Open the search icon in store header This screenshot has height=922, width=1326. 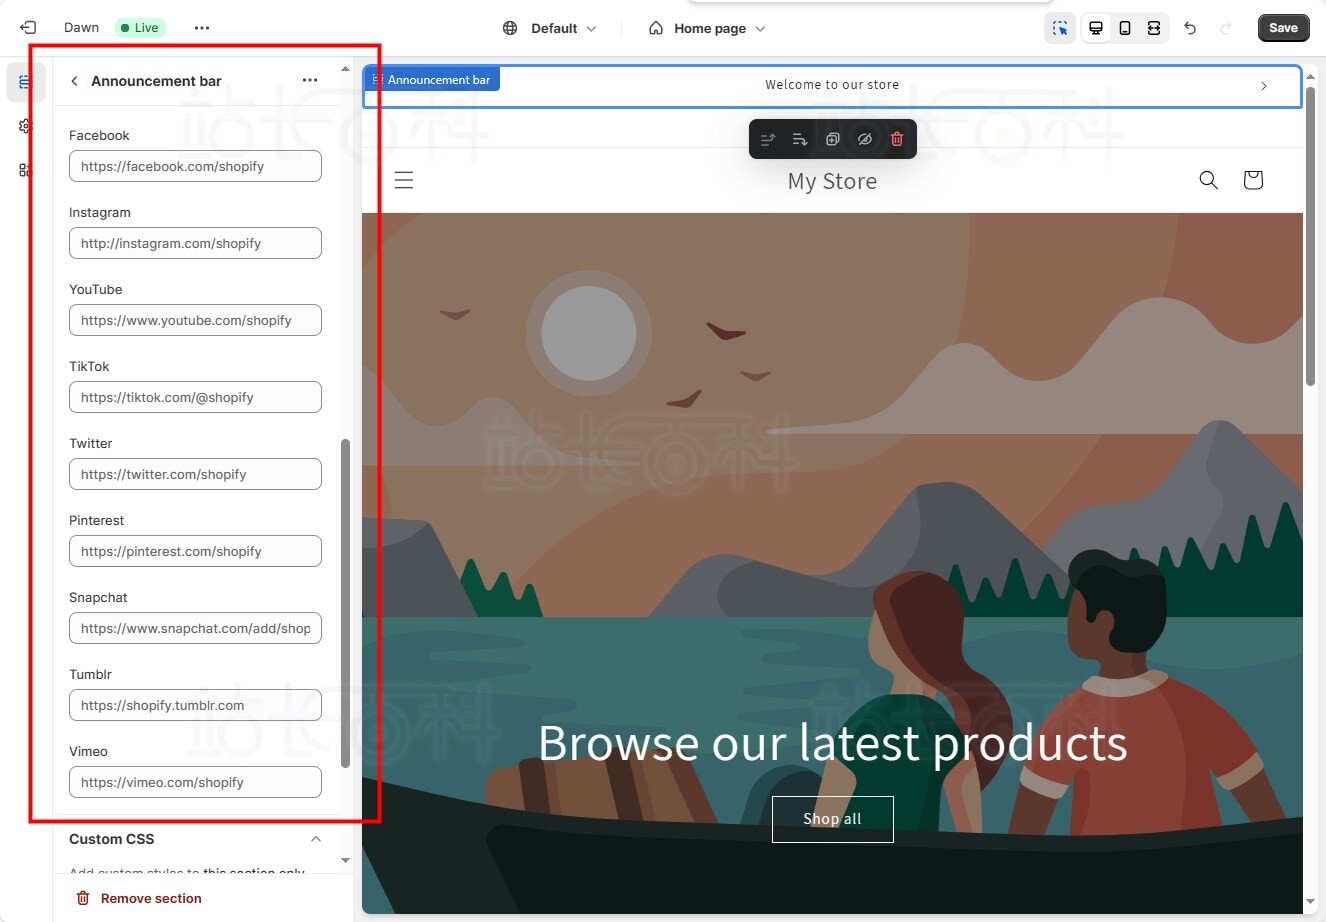[1208, 180]
